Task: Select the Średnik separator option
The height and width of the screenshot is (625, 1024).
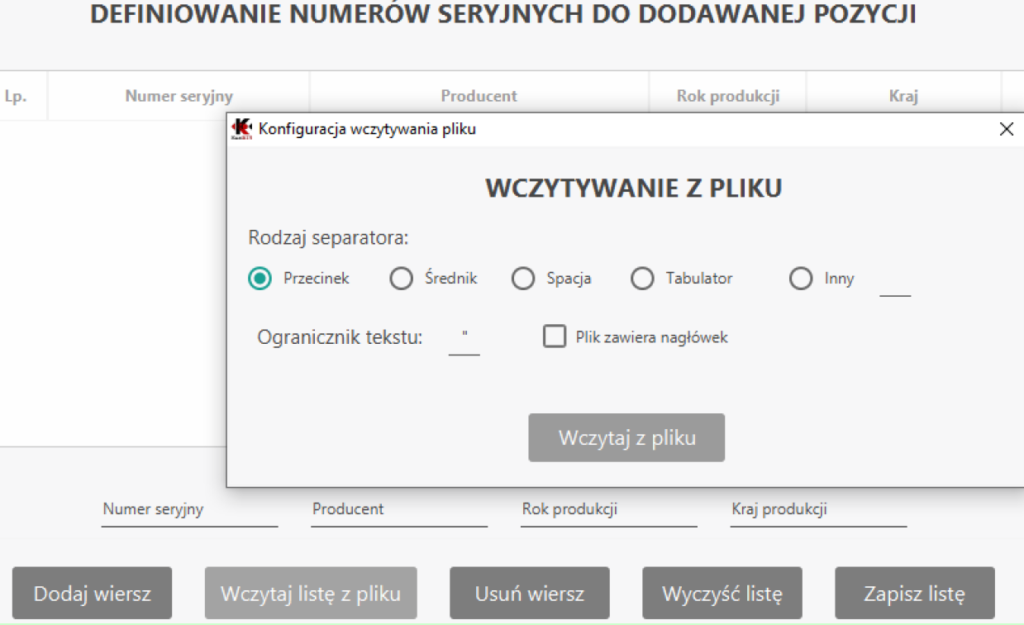Action: point(401,278)
